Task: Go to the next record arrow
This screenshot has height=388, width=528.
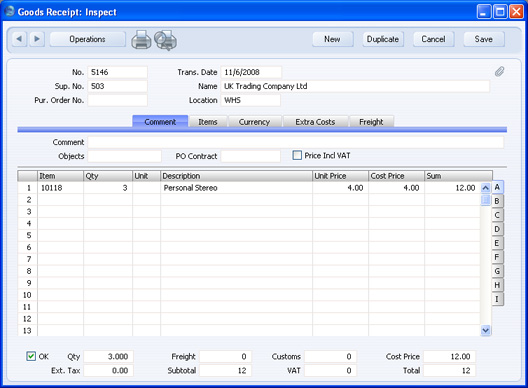Action: tap(37, 39)
